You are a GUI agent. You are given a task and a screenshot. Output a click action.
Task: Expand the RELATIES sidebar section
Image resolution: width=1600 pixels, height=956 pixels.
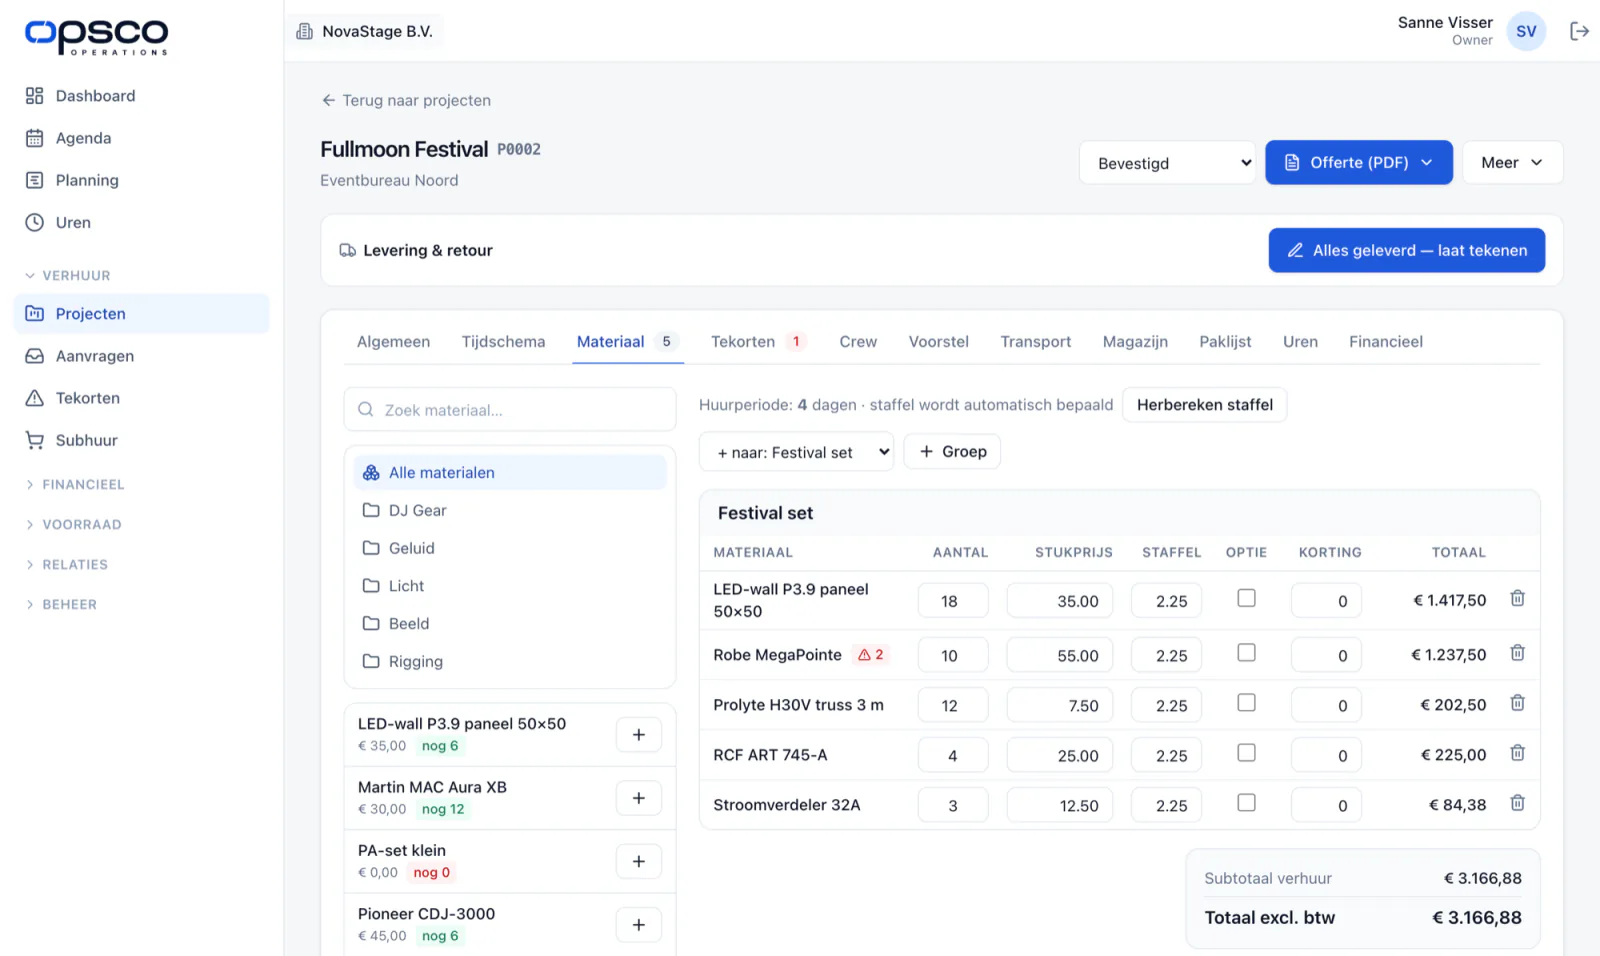(x=66, y=565)
